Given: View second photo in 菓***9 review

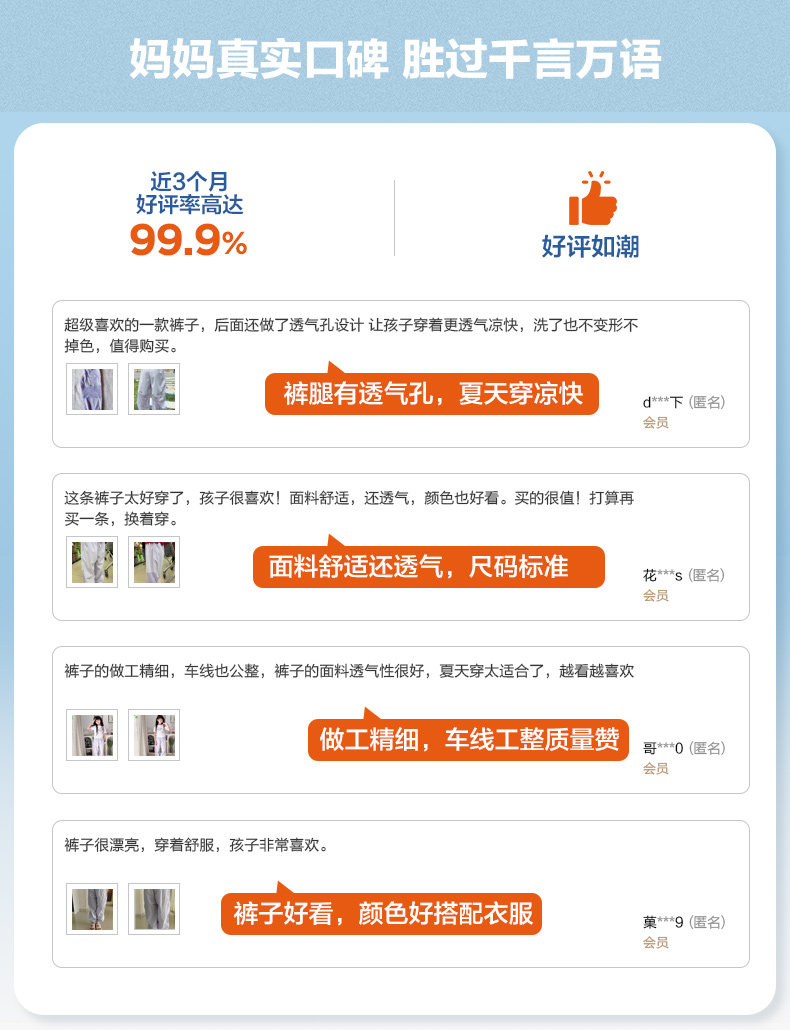Looking at the screenshot, I should coord(154,908).
